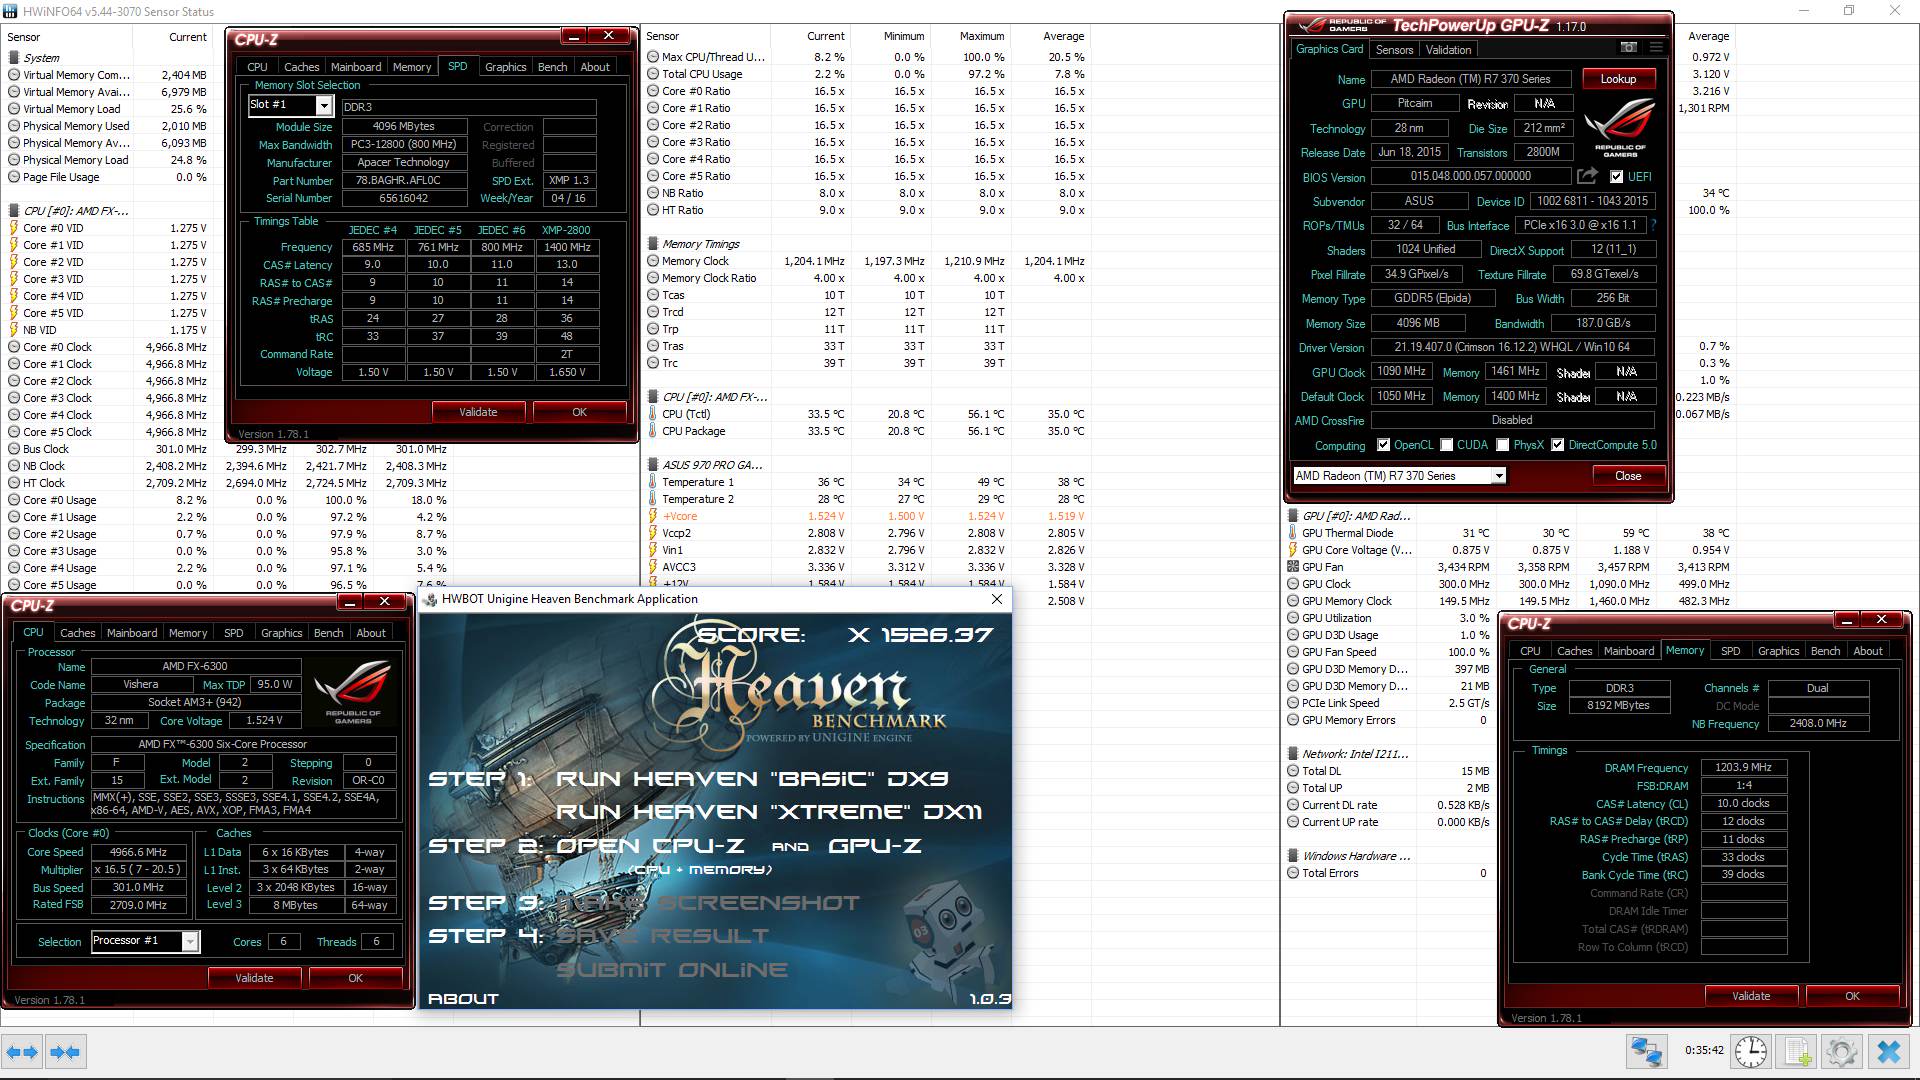Click the clock reset icon beside 0:35:42
Viewport: 1920px width, 1080px height.
[1750, 1052]
